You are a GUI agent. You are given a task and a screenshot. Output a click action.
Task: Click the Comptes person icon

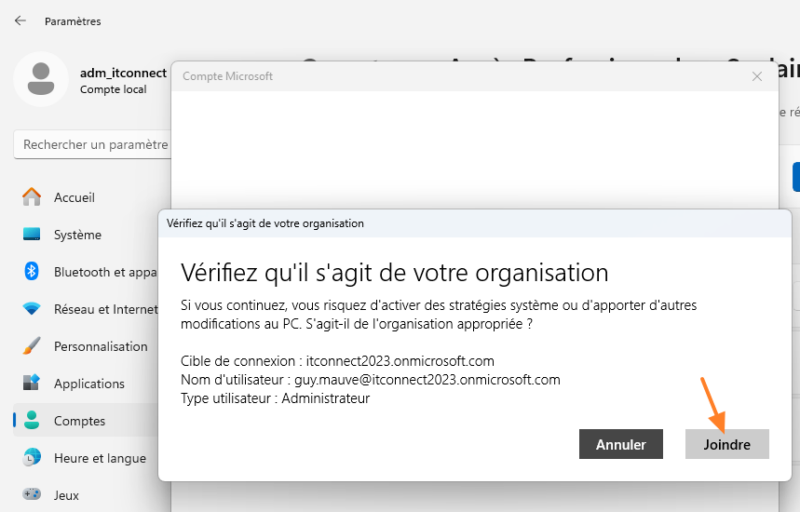(32, 420)
